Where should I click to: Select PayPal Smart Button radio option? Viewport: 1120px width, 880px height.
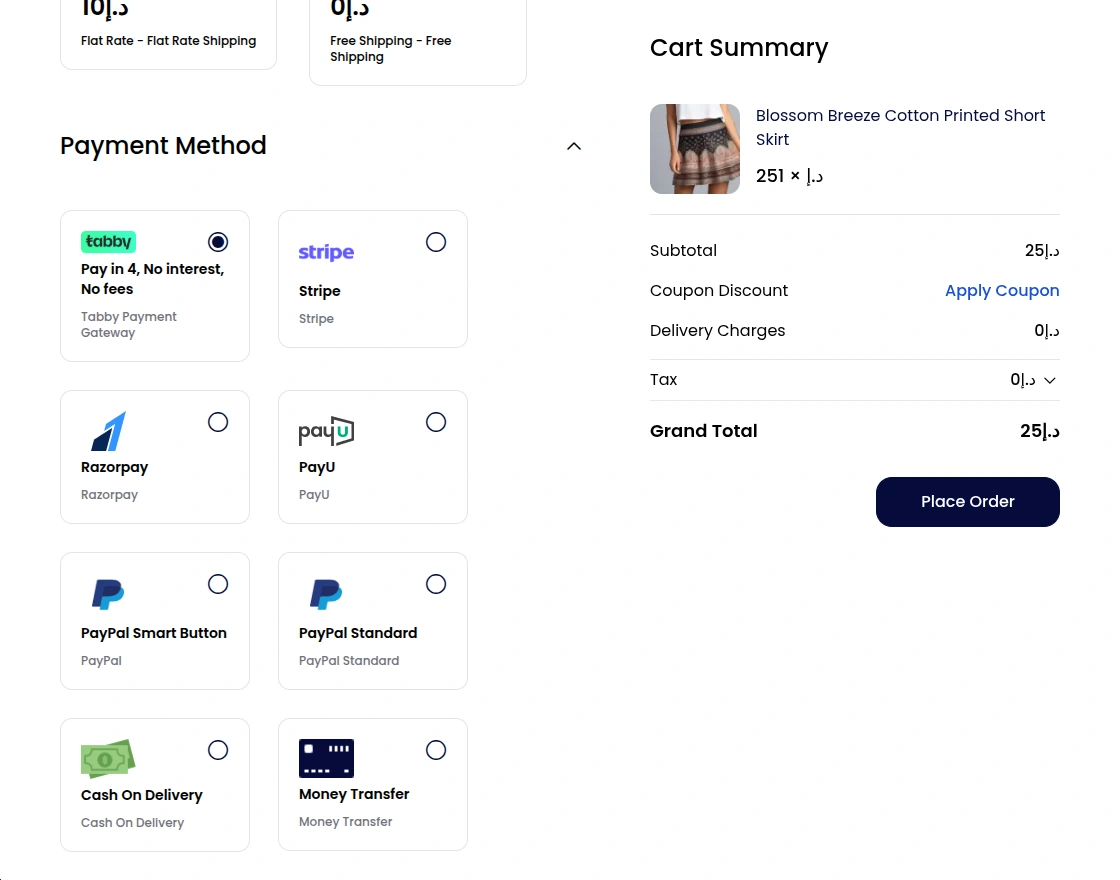218,584
